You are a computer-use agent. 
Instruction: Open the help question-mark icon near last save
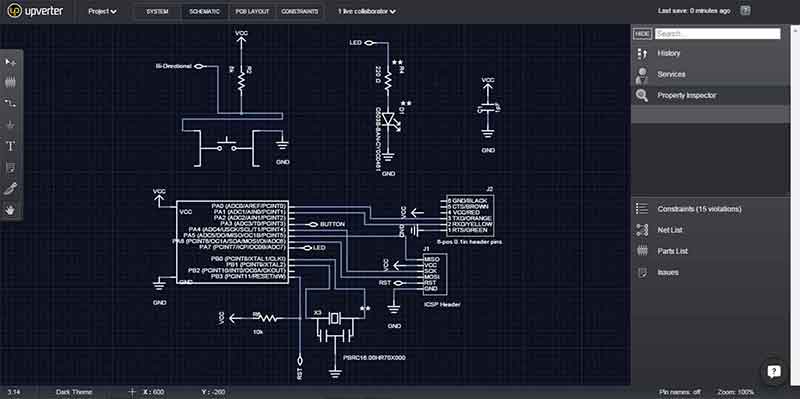tap(745, 11)
